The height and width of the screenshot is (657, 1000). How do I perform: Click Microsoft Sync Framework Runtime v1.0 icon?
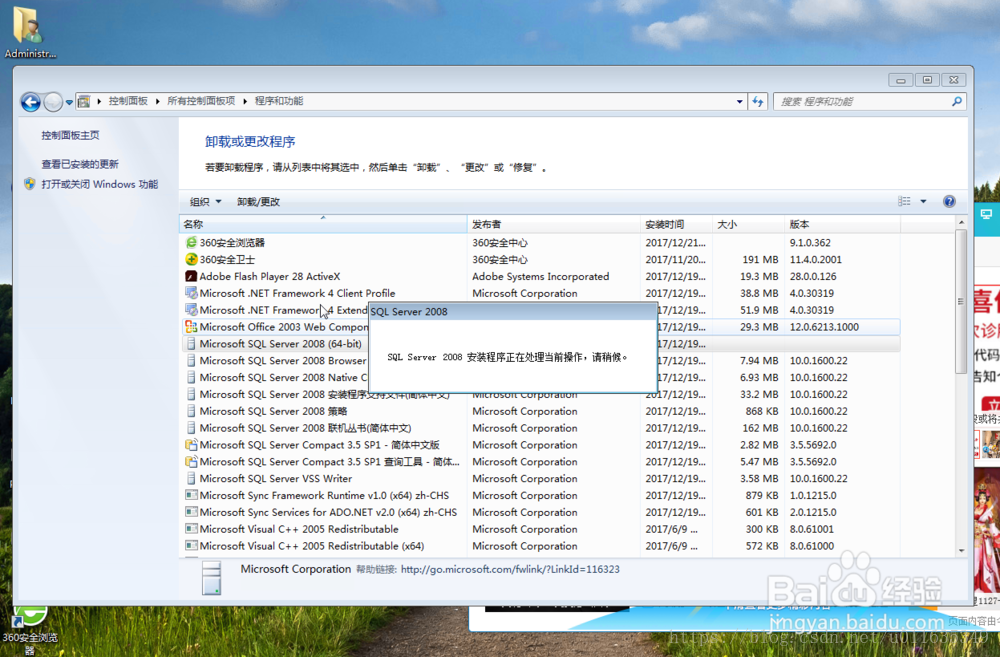pos(191,495)
